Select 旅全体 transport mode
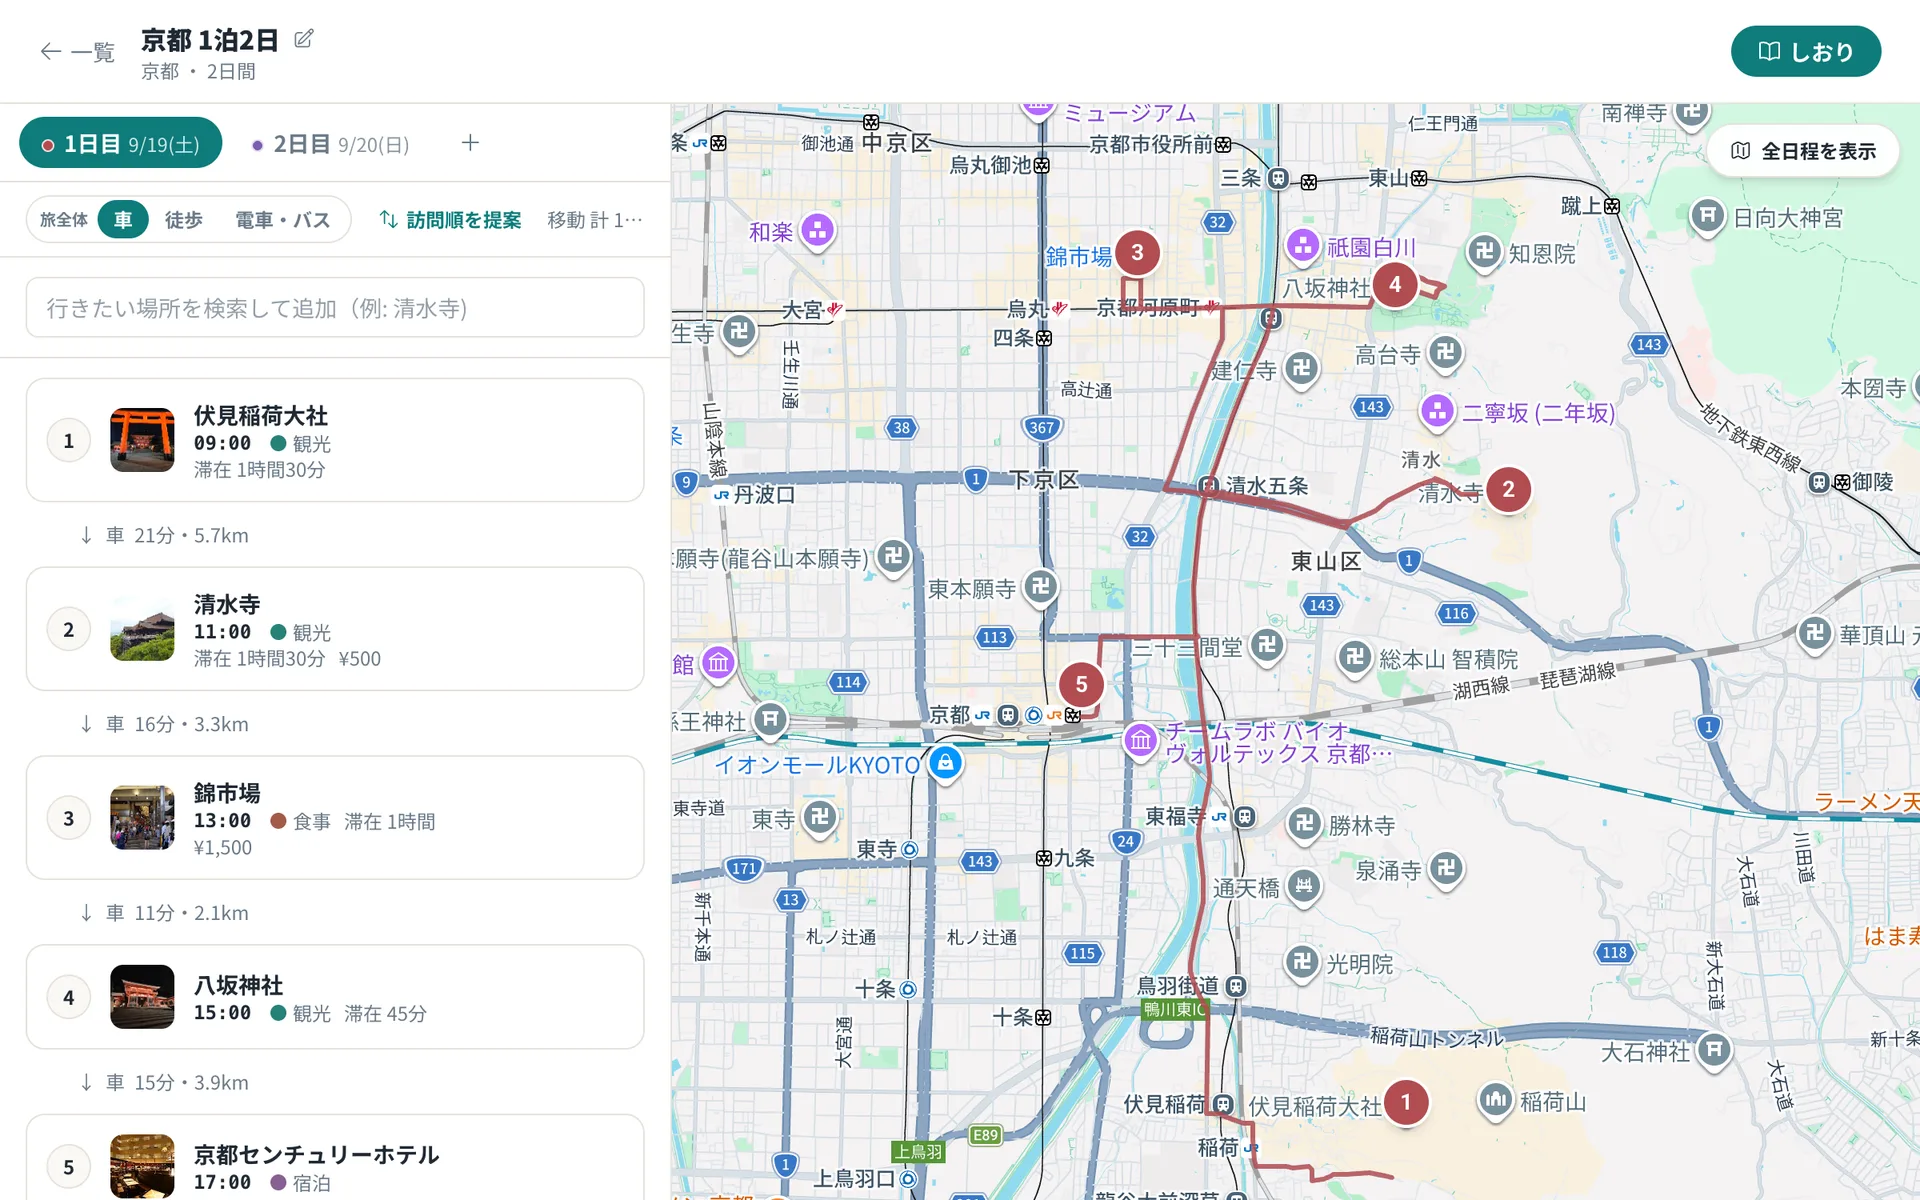 [64, 220]
